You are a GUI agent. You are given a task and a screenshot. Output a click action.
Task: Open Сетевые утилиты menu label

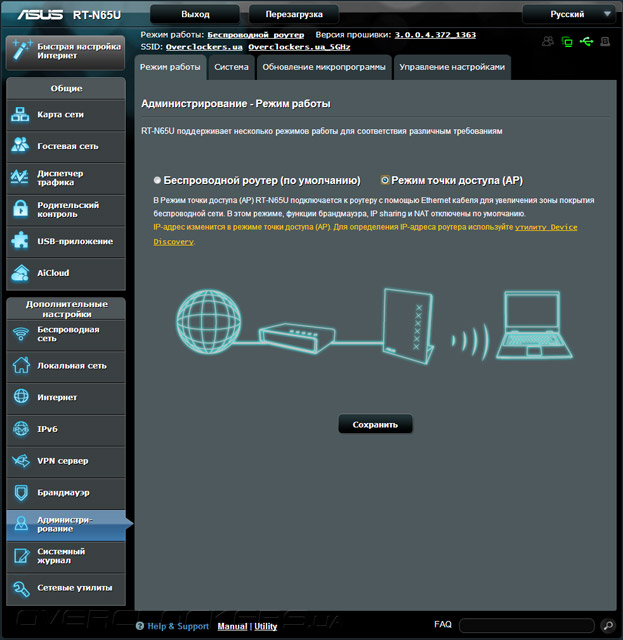[x=75, y=588]
